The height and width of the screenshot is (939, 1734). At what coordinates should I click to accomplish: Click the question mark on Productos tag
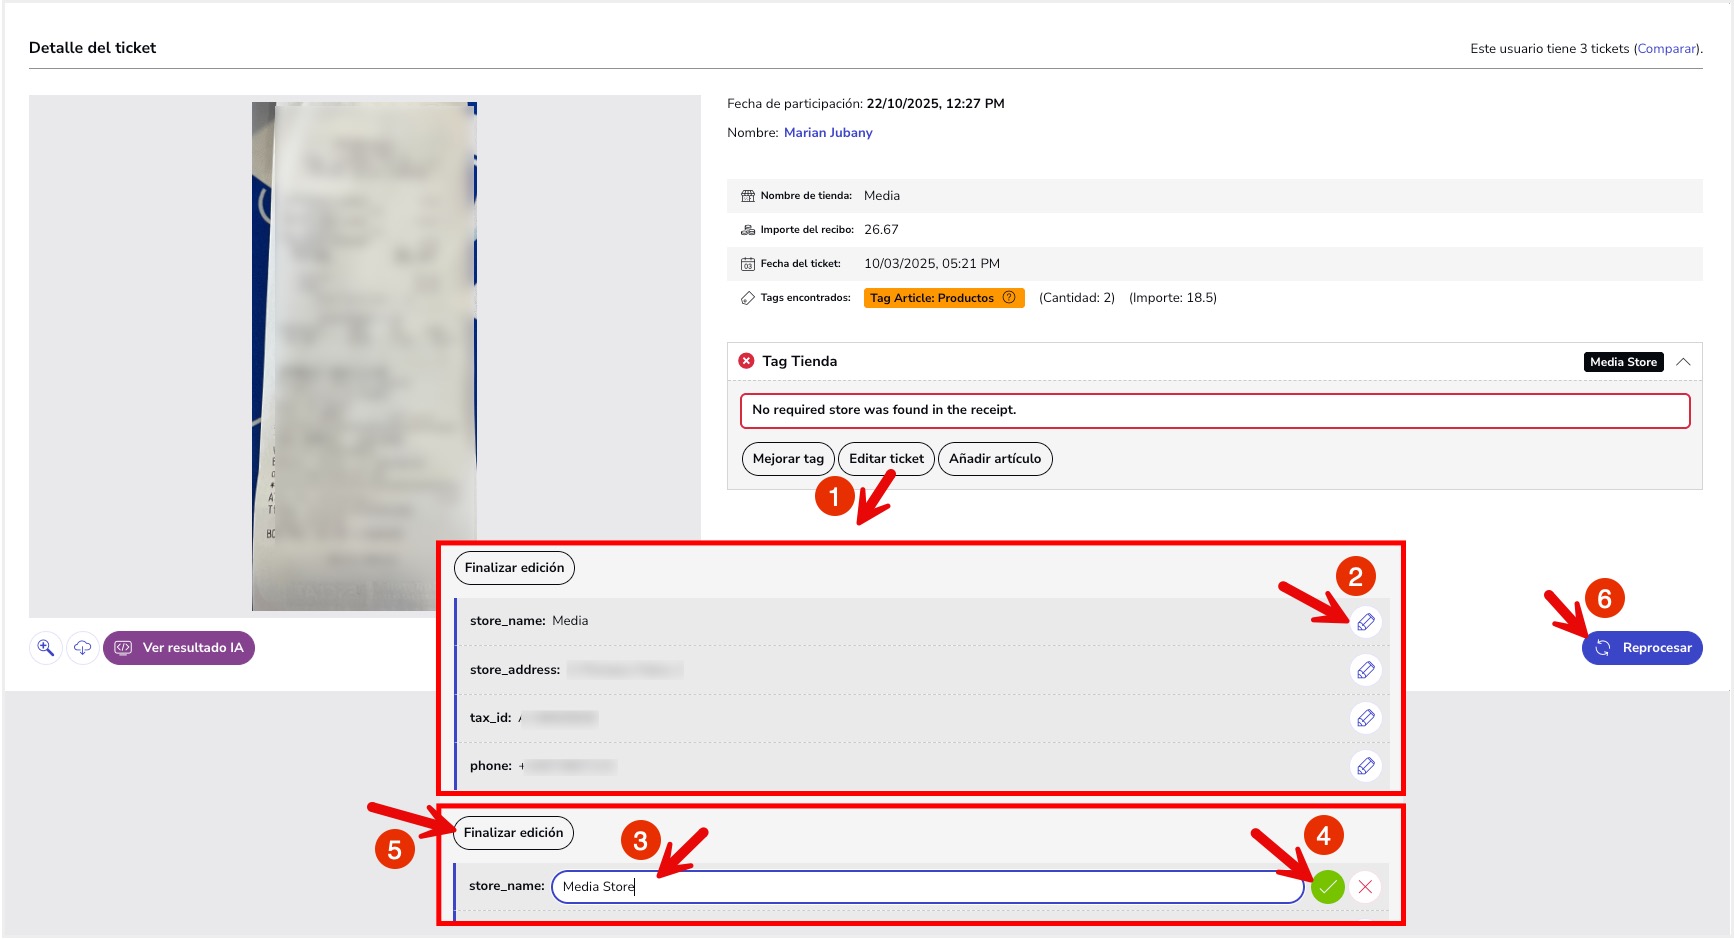coord(1009,298)
